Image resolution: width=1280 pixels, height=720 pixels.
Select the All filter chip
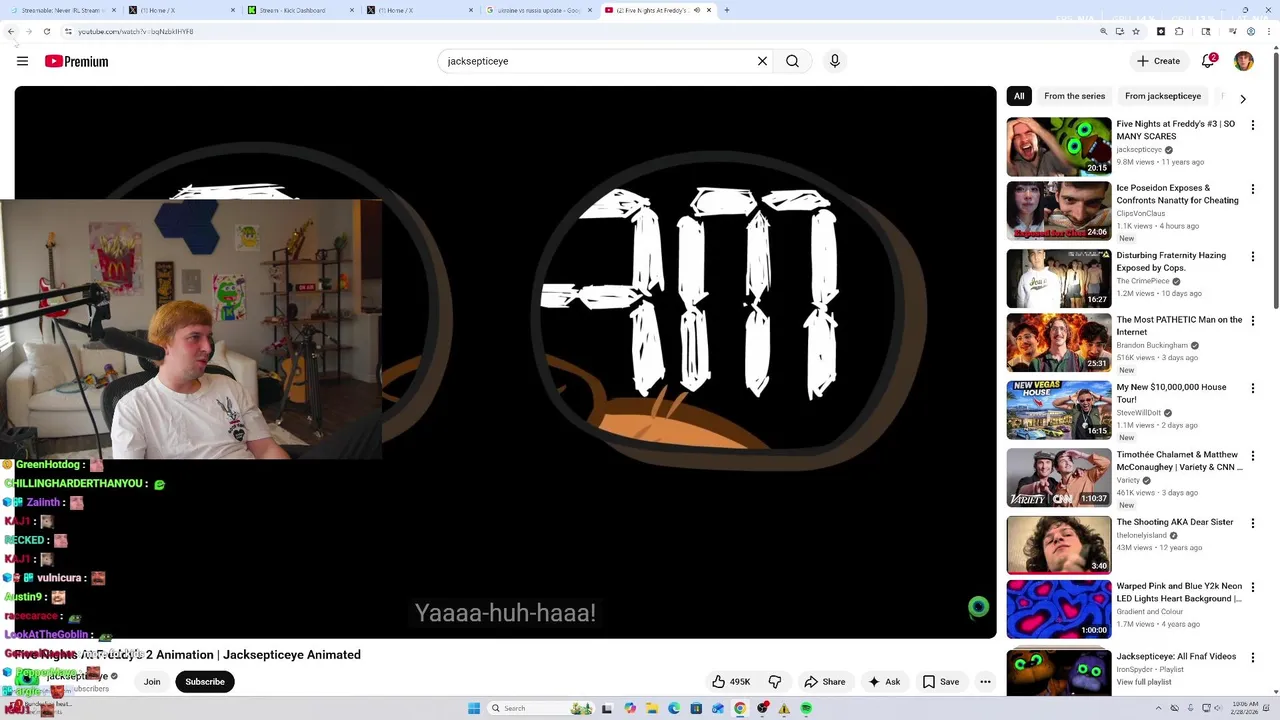coord(1019,96)
